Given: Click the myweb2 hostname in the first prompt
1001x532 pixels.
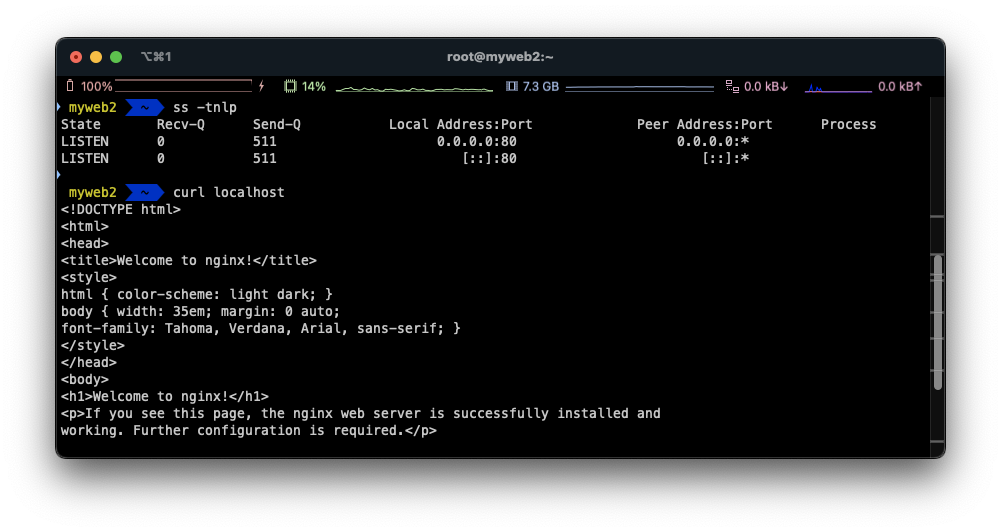Looking at the screenshot, I should click(93, 107).
